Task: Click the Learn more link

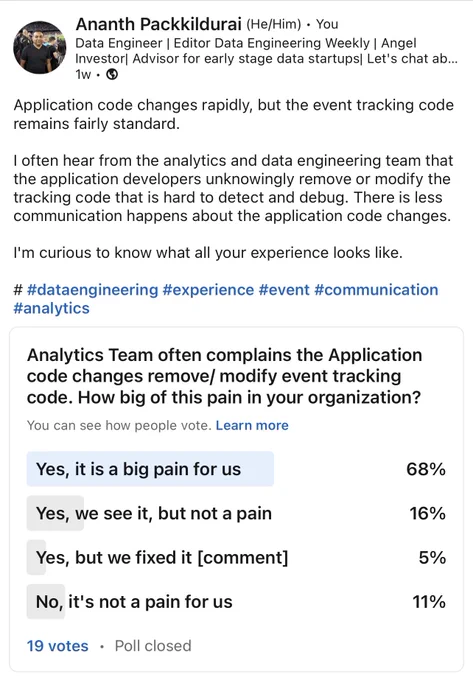Action: (252, 425)
